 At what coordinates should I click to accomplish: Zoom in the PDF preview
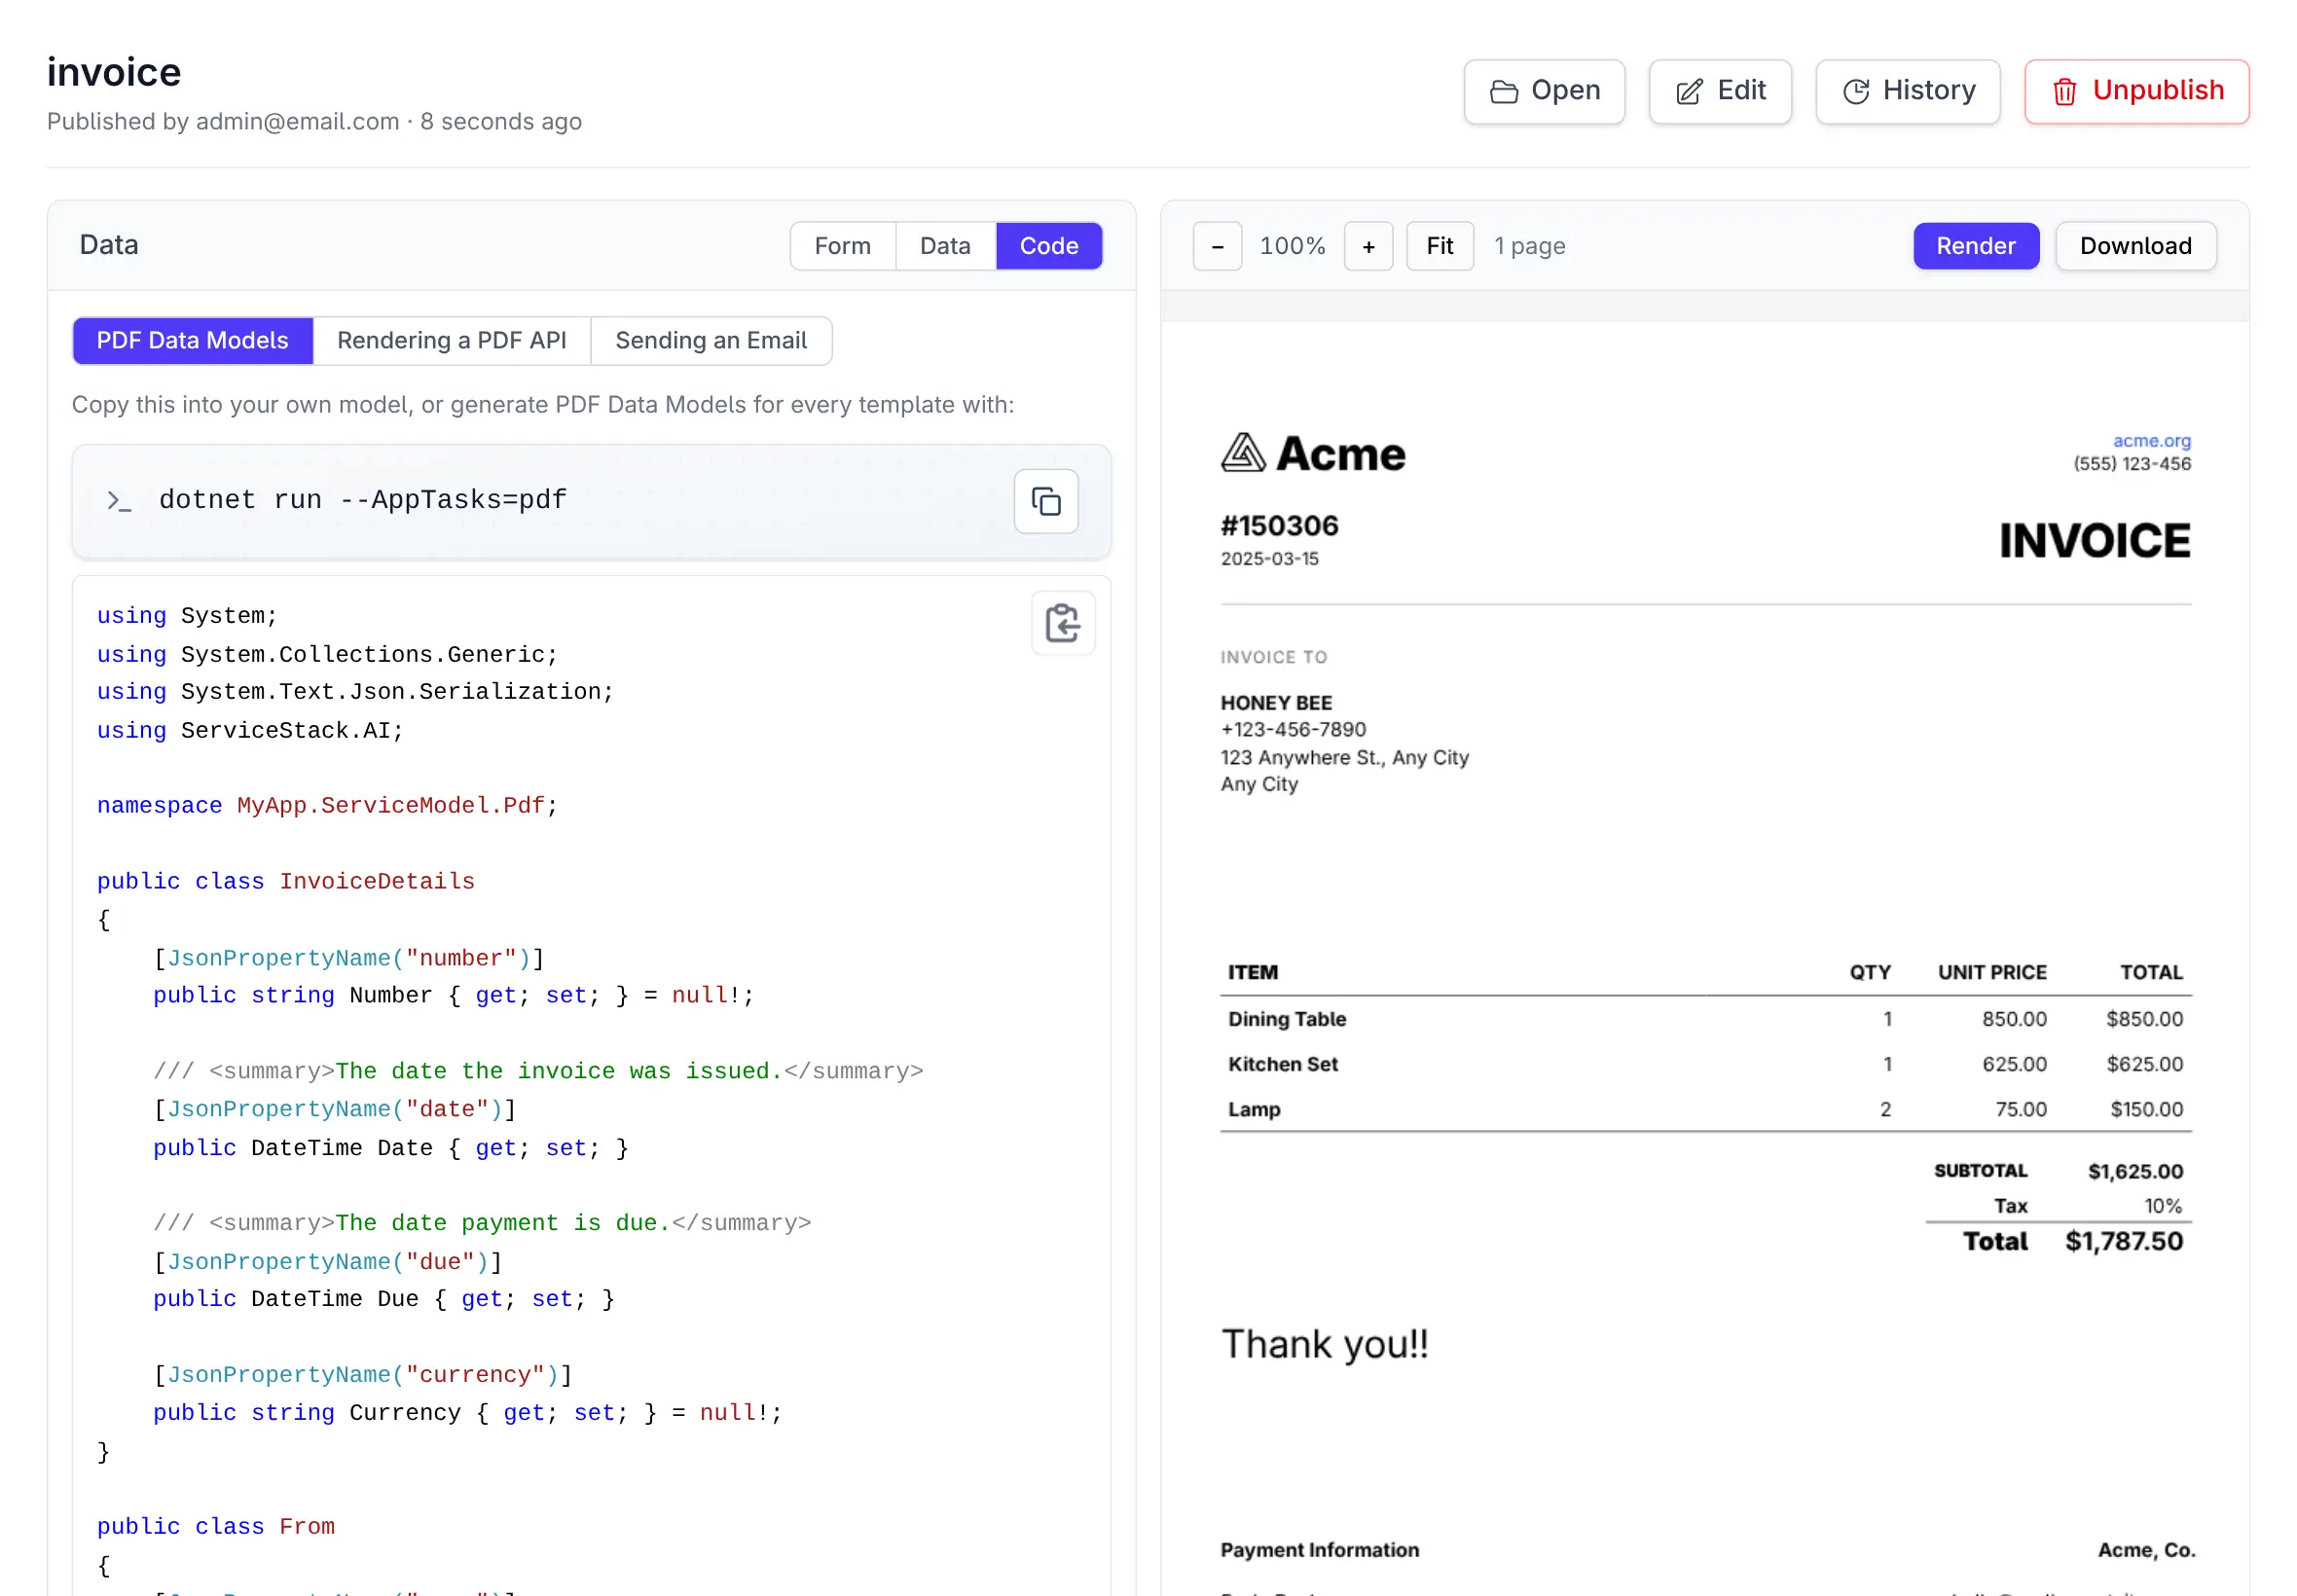[1368, 246]
